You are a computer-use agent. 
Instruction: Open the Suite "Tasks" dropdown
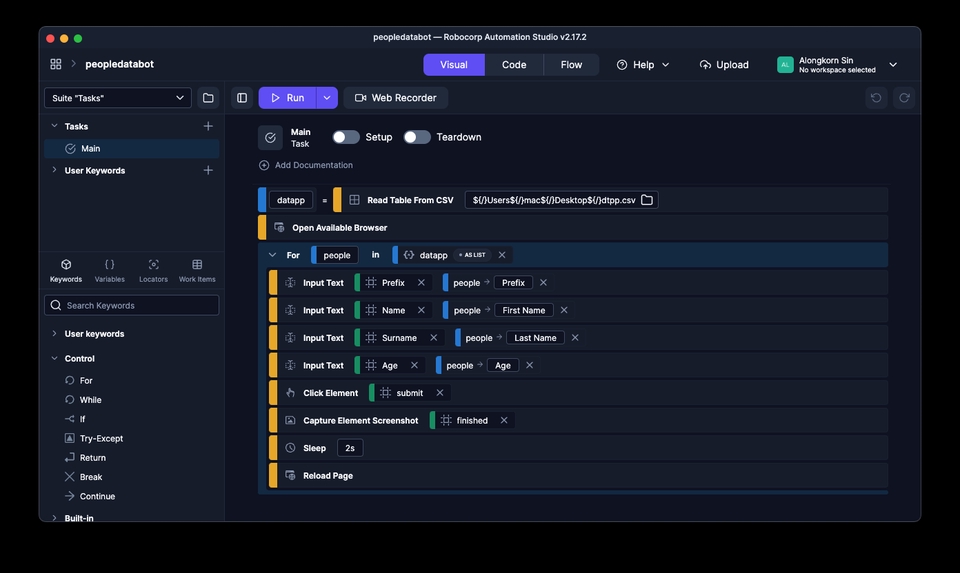coord(118,98)
